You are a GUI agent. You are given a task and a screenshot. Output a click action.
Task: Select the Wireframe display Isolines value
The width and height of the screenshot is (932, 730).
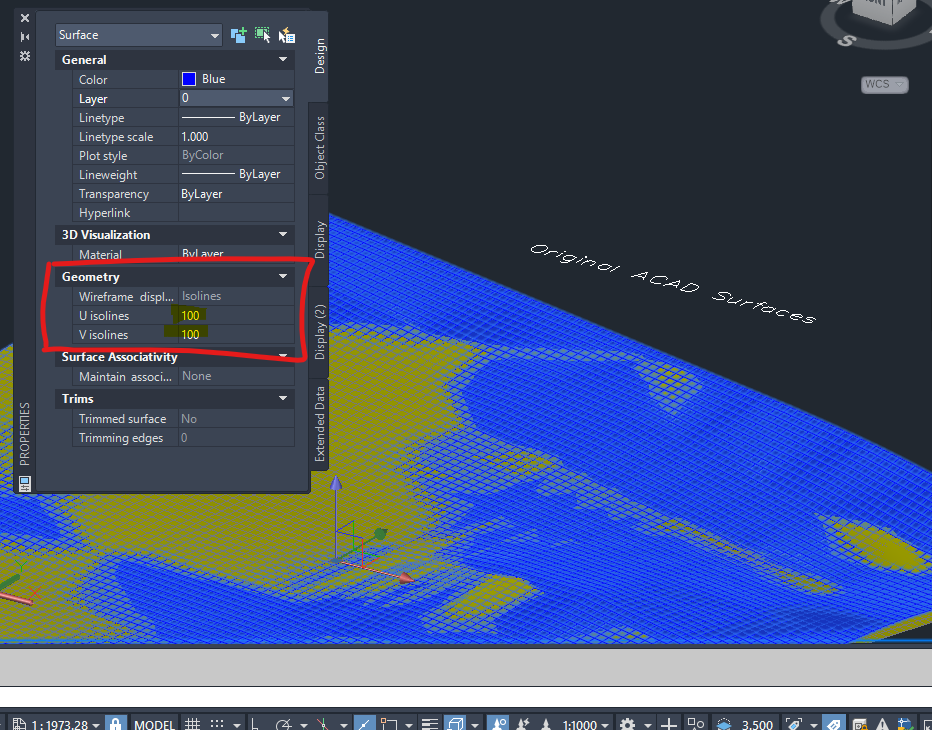click(x=236, y=296)
